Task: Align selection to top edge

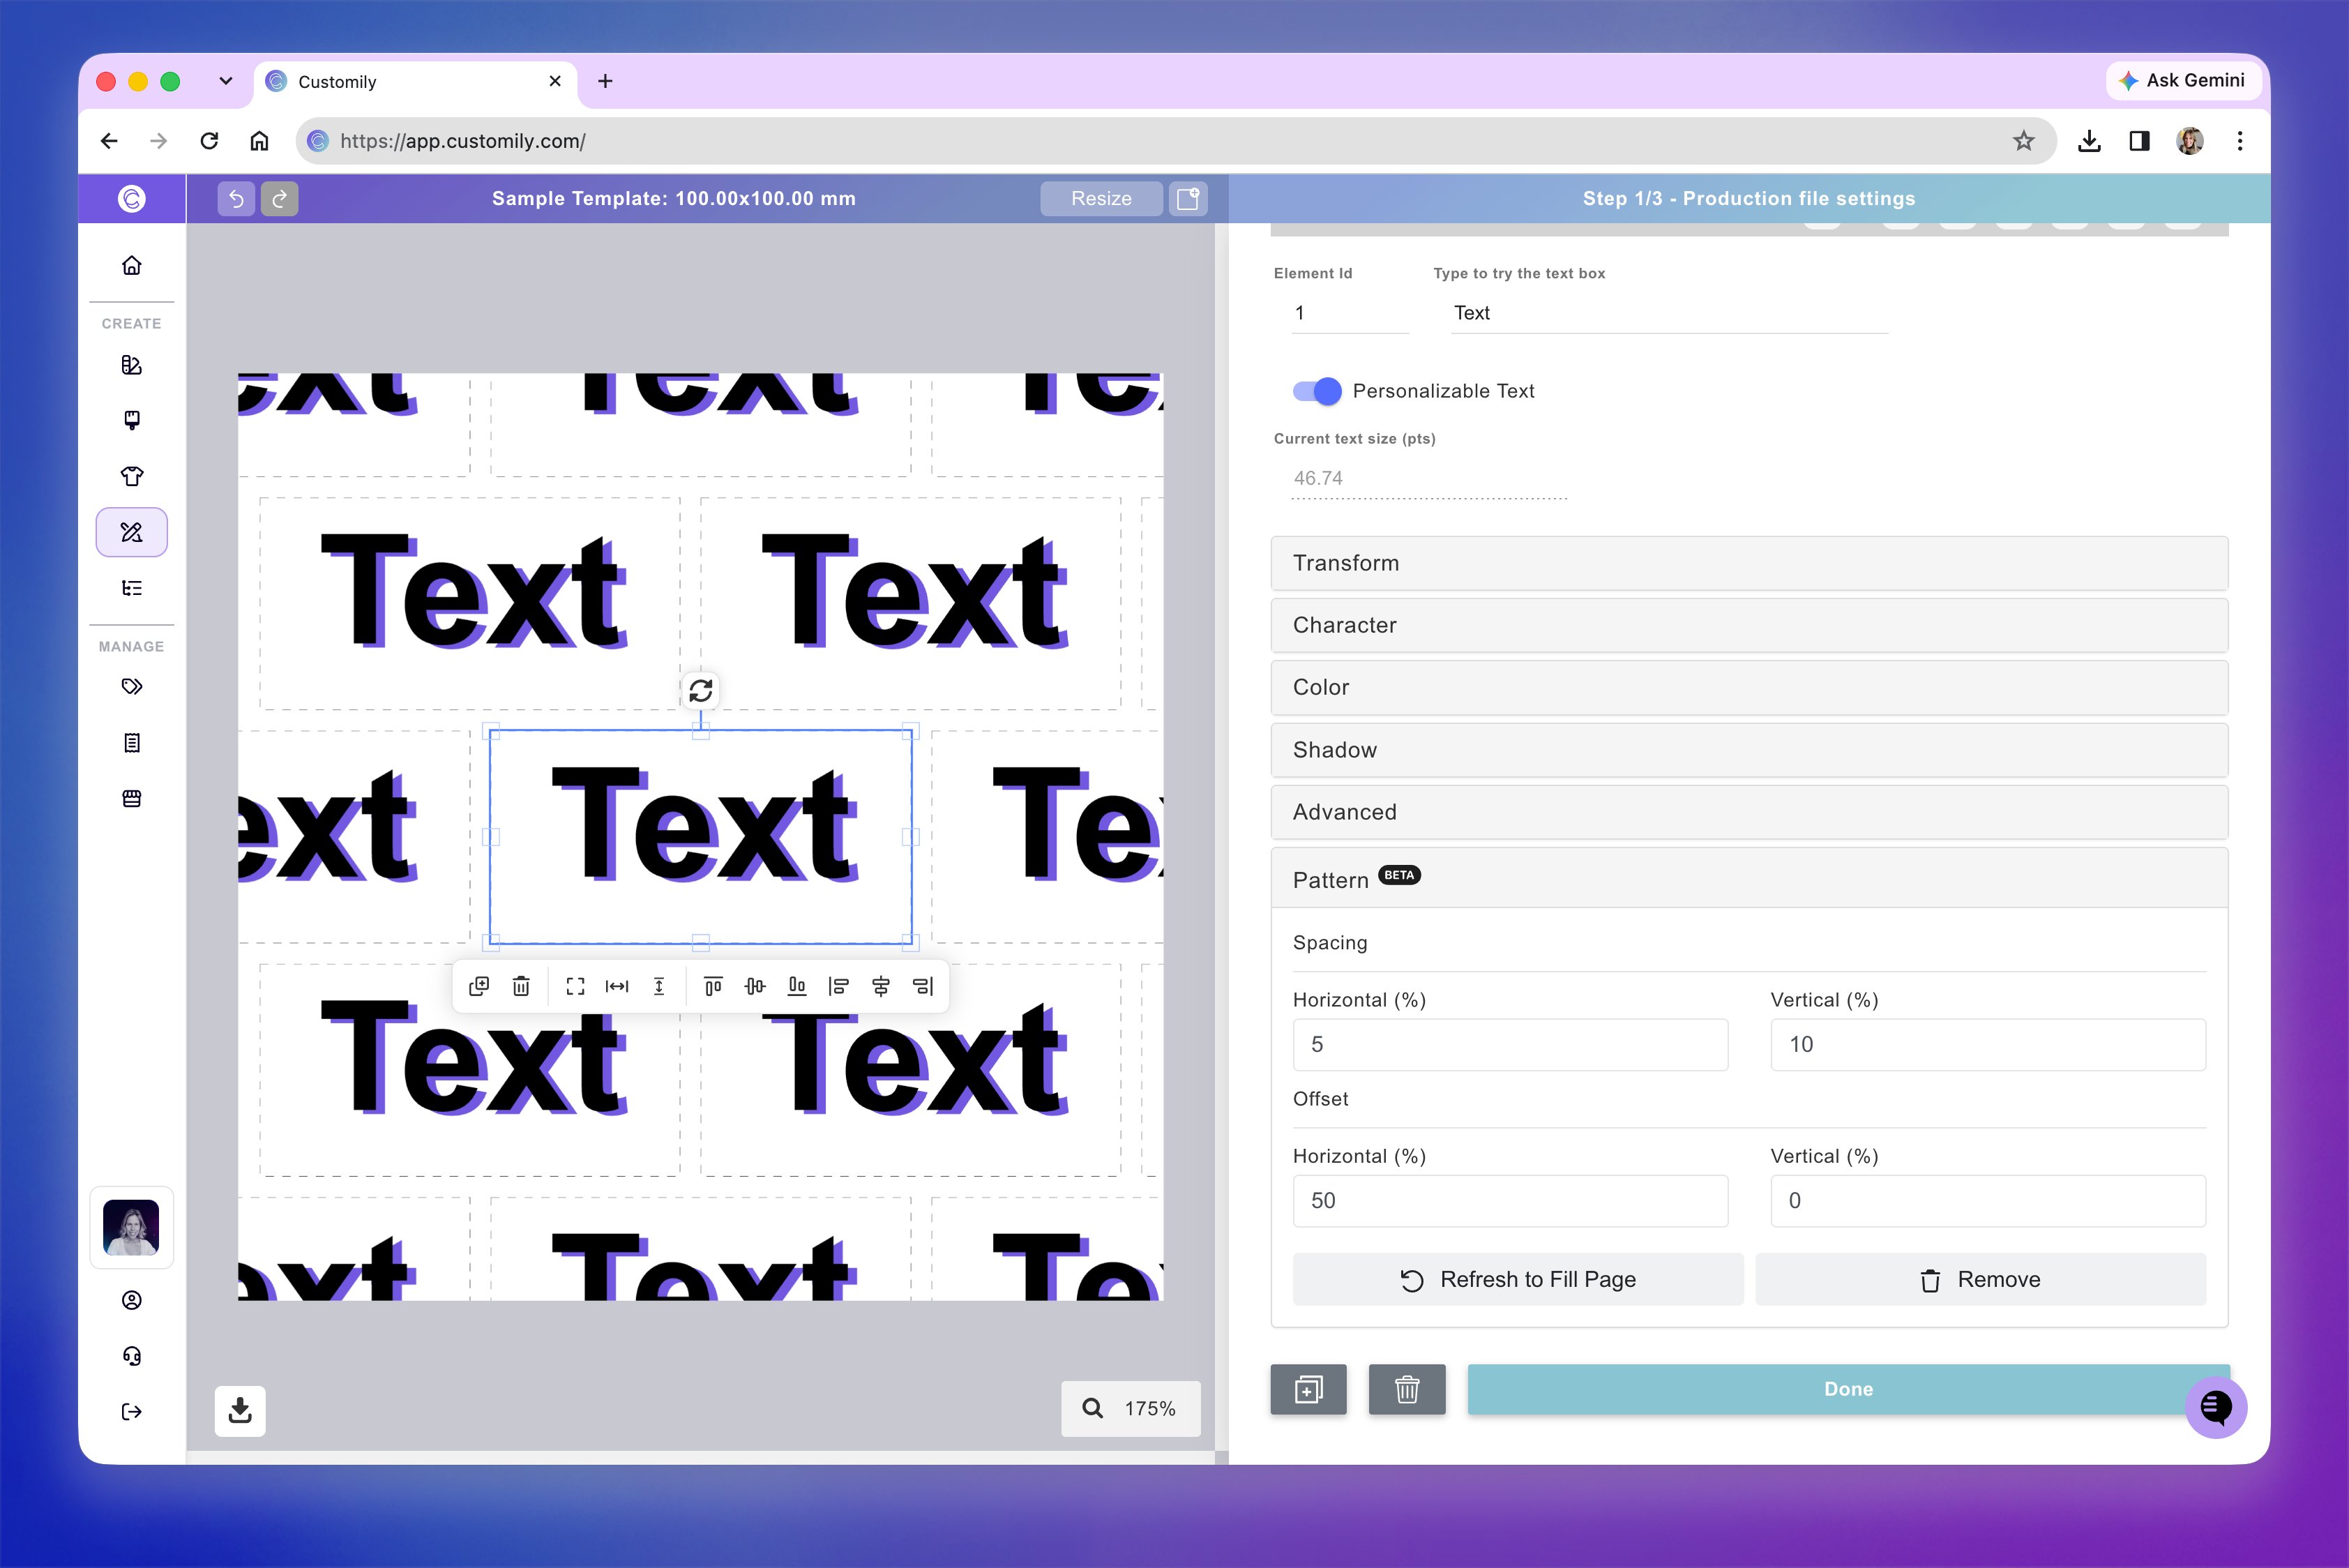Action: [x=713, y=987]
